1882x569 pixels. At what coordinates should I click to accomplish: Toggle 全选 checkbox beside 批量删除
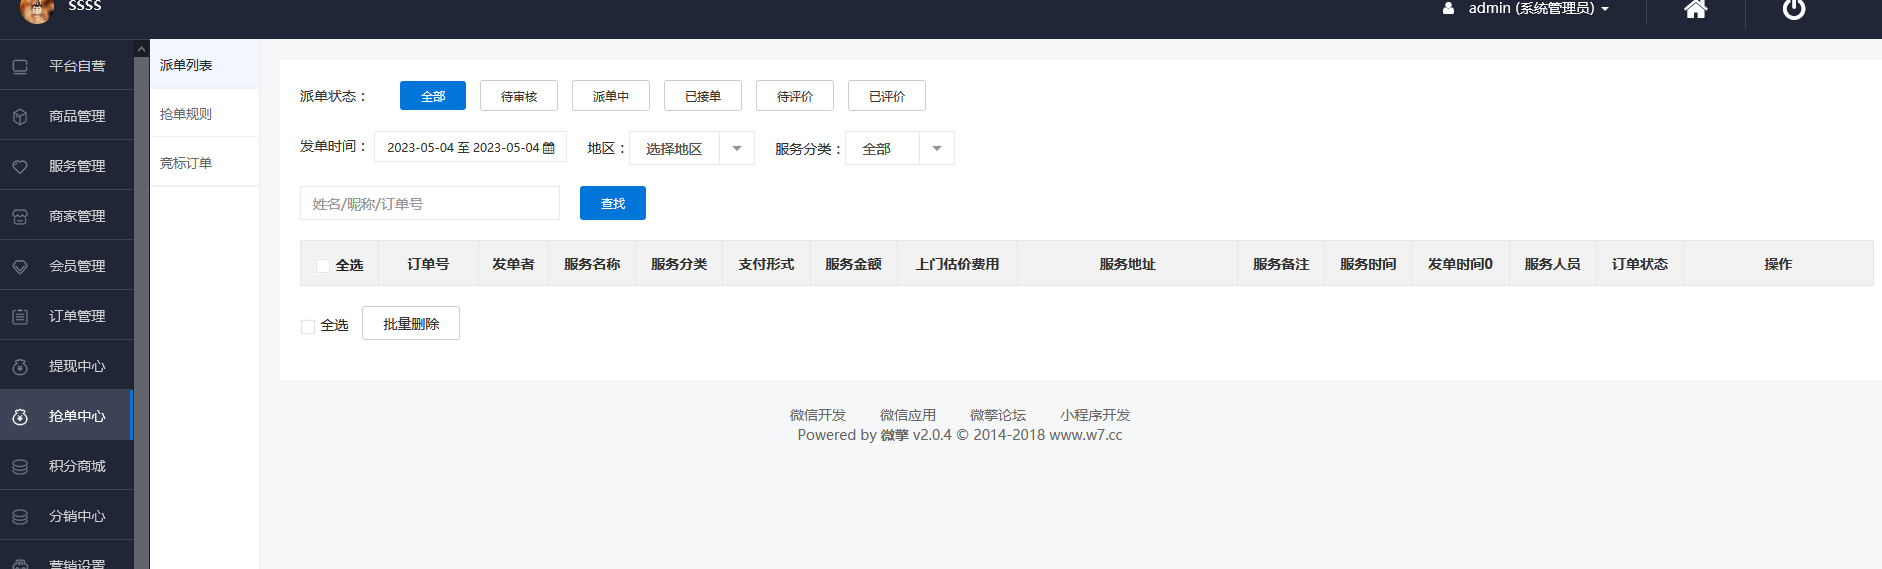point(308,326)
